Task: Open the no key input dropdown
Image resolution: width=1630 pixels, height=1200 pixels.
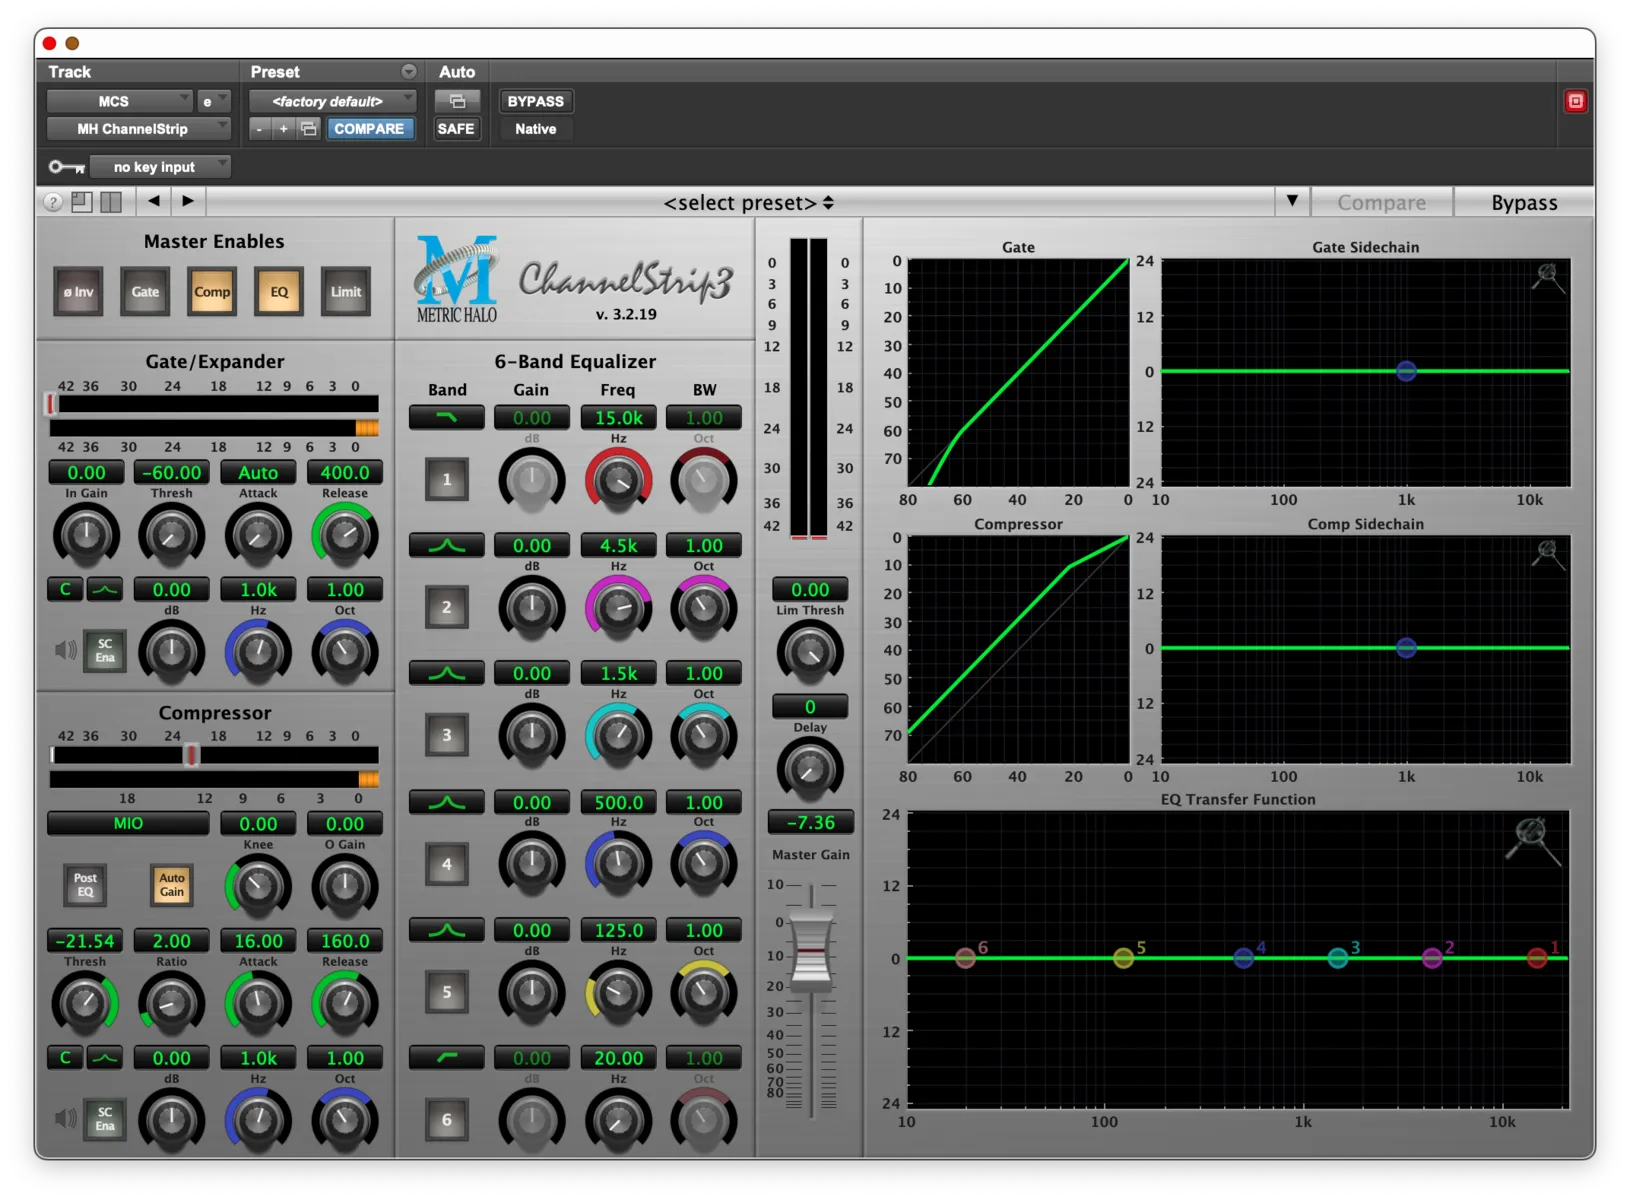Action: [160, 167]
